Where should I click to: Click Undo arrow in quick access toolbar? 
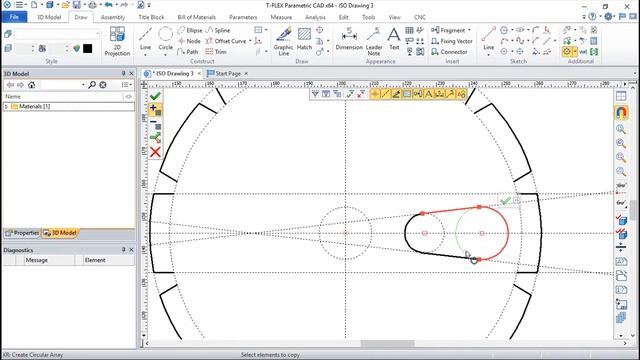(108, 5)
